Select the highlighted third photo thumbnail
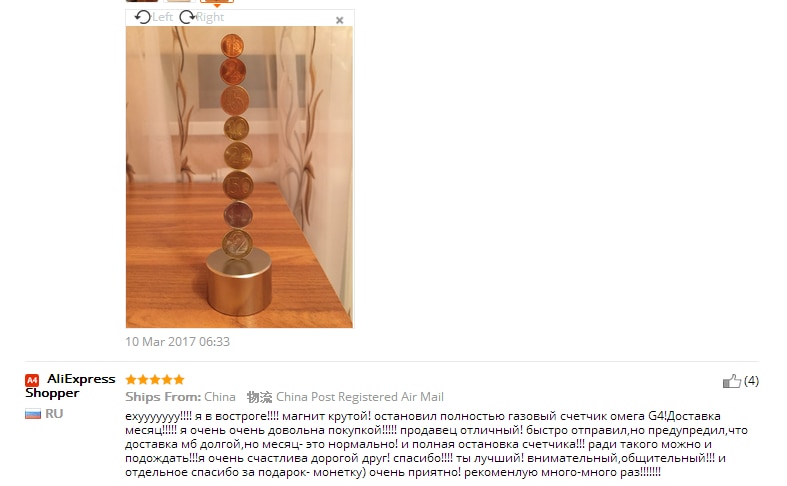 click(217, 1)
